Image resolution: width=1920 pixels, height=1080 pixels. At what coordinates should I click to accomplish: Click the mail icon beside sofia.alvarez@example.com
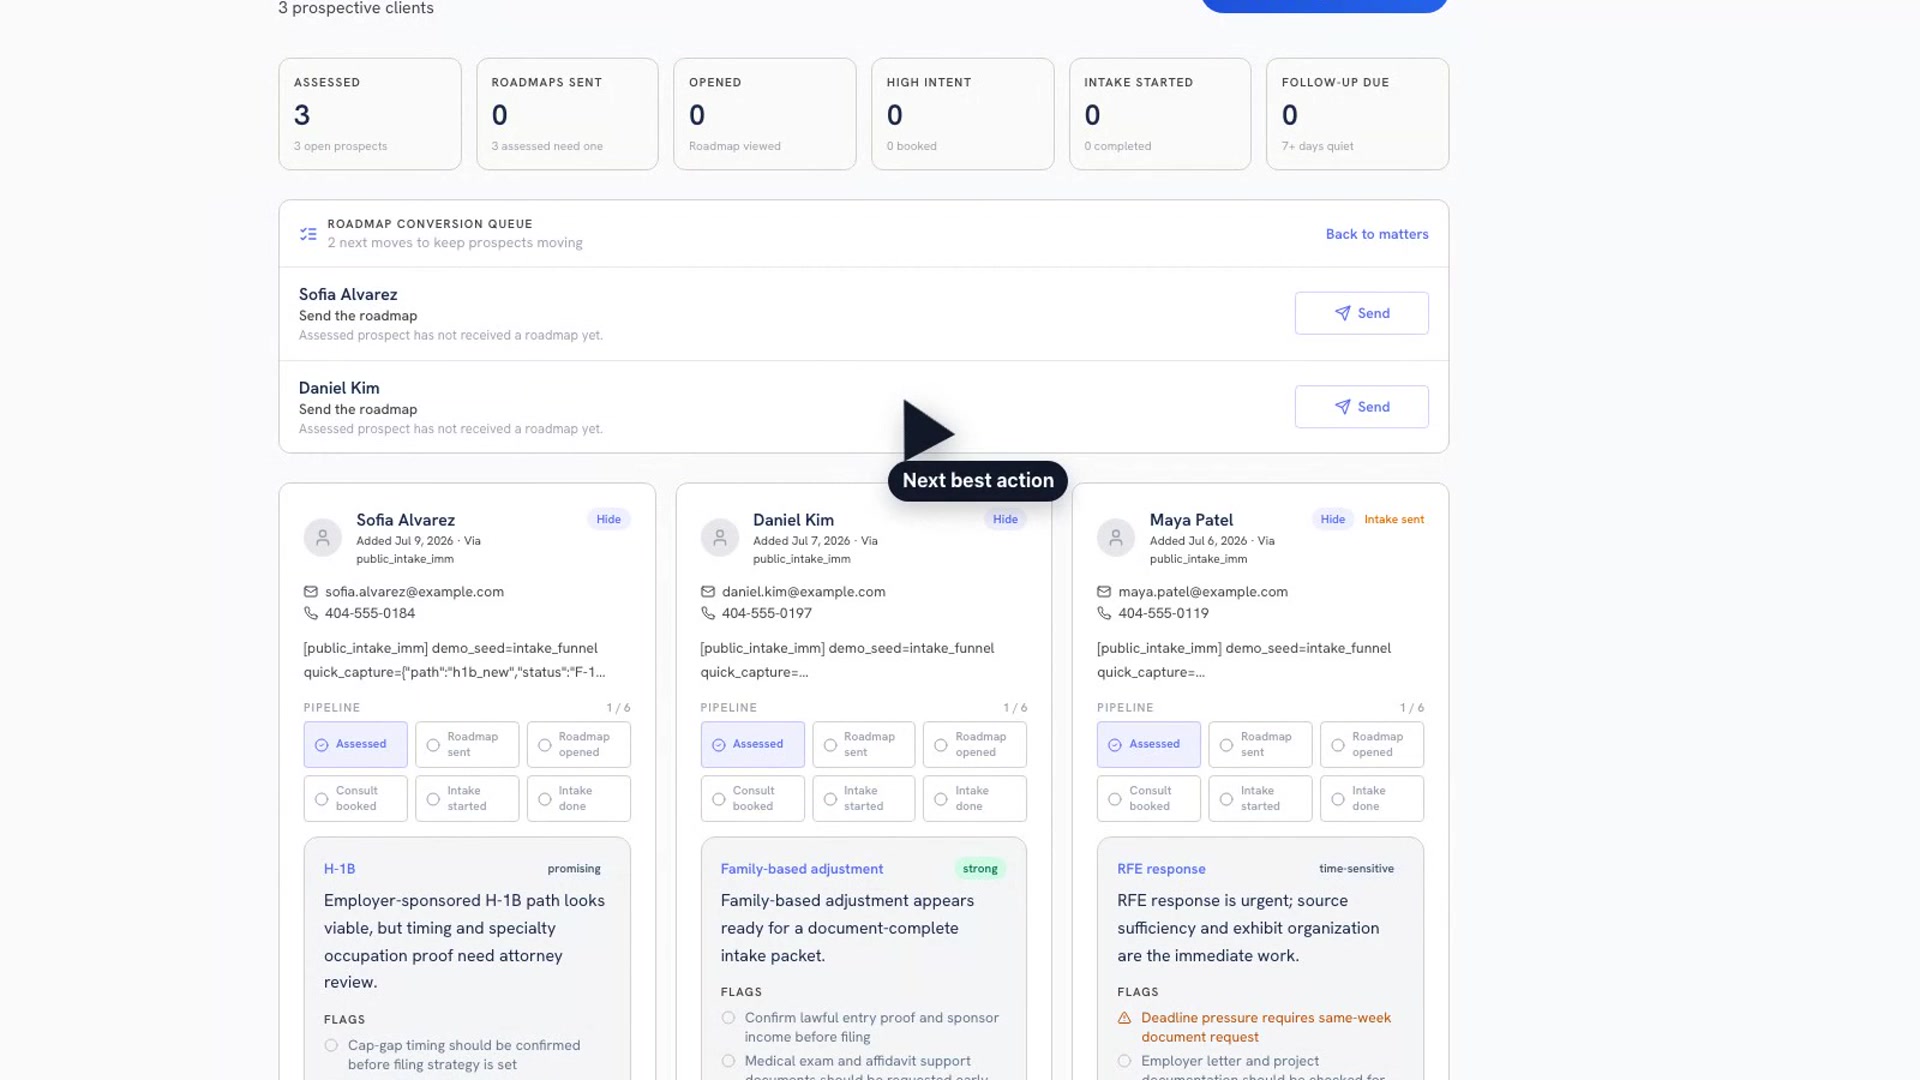coord(311,592)
